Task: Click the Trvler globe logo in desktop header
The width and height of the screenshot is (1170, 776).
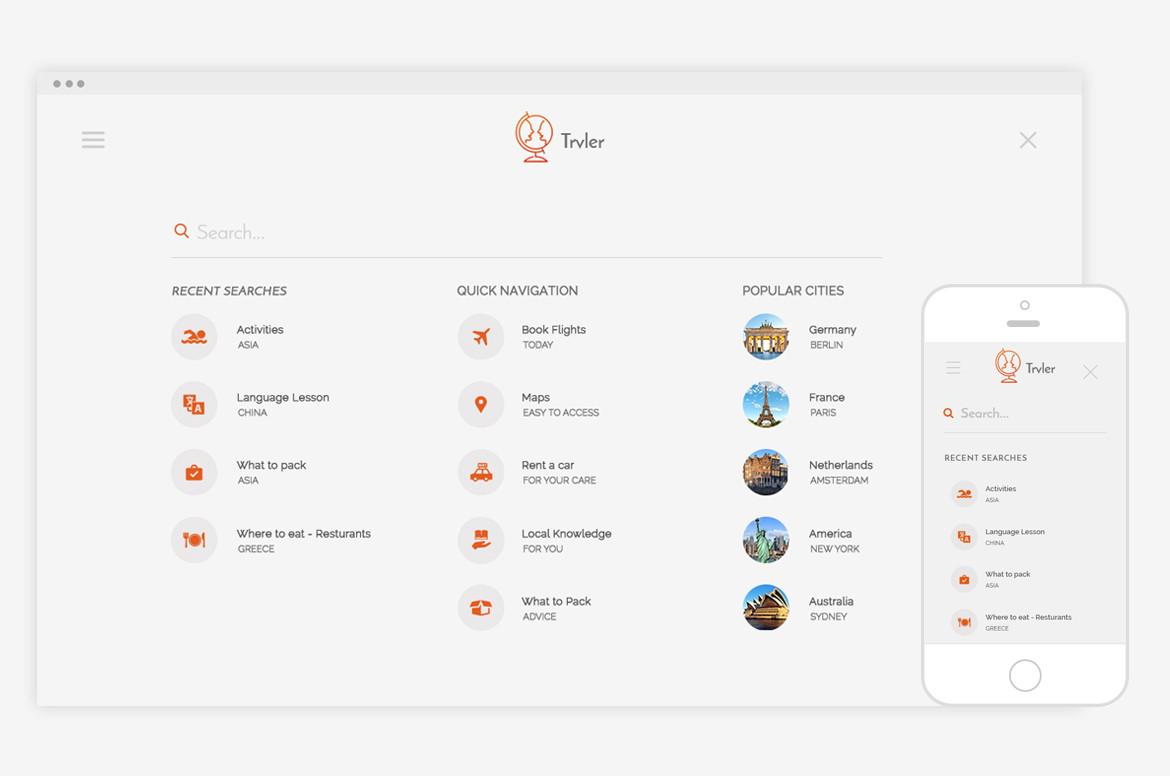Action: [x=534, y=138]
